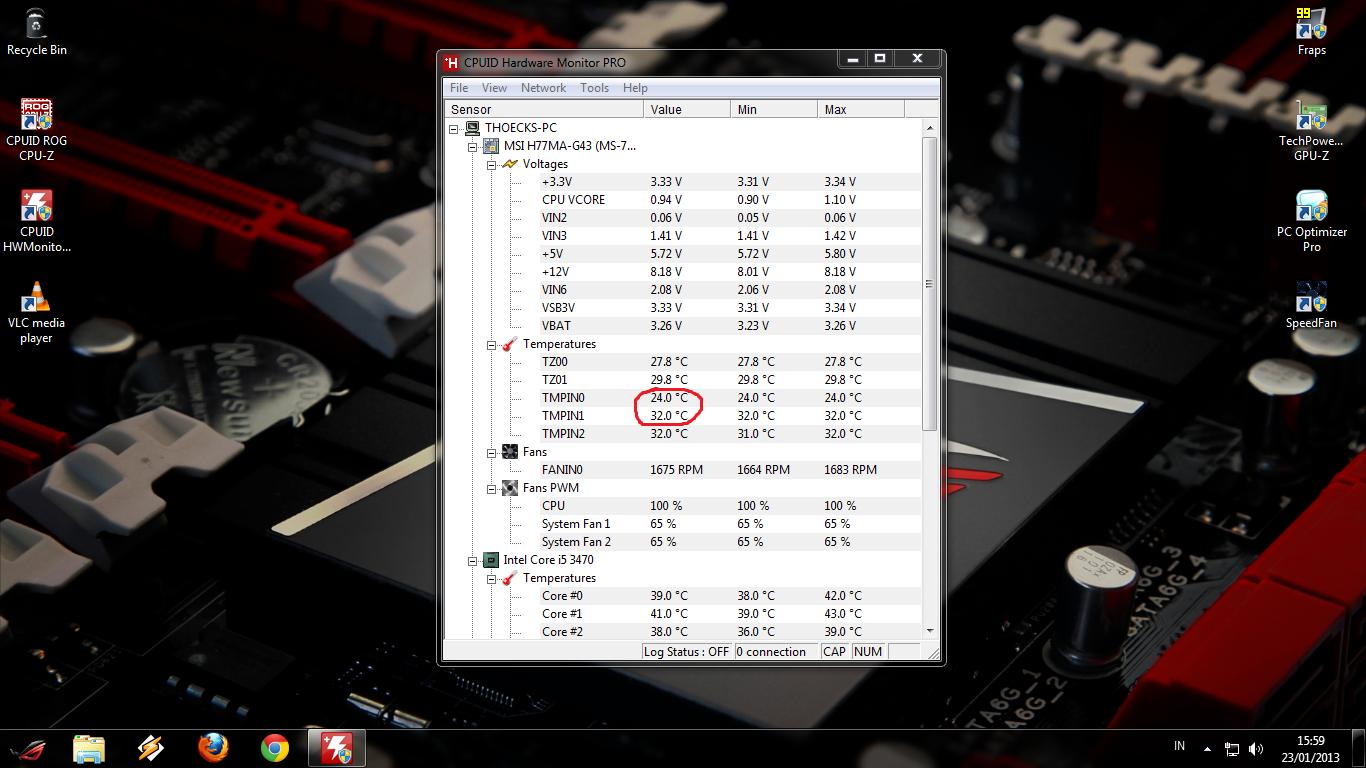The width and height of the screenshot is (1366, 768).
Task: Collapse the MSI H77MA-G43 node
Action: 472,146
